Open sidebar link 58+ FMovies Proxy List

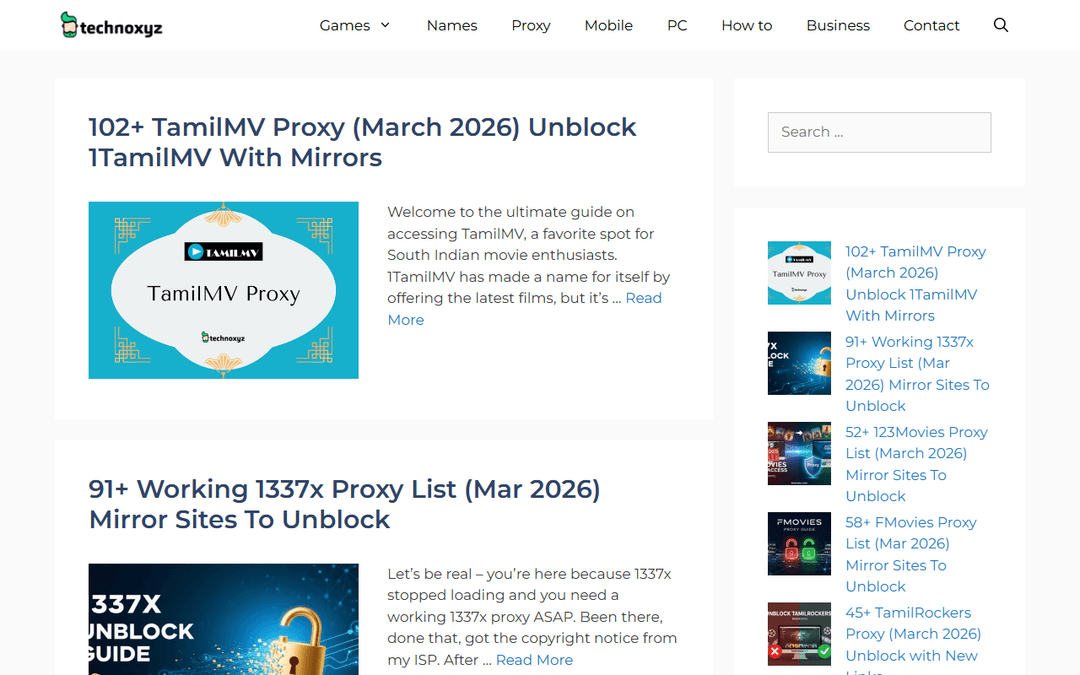(911, 554)
